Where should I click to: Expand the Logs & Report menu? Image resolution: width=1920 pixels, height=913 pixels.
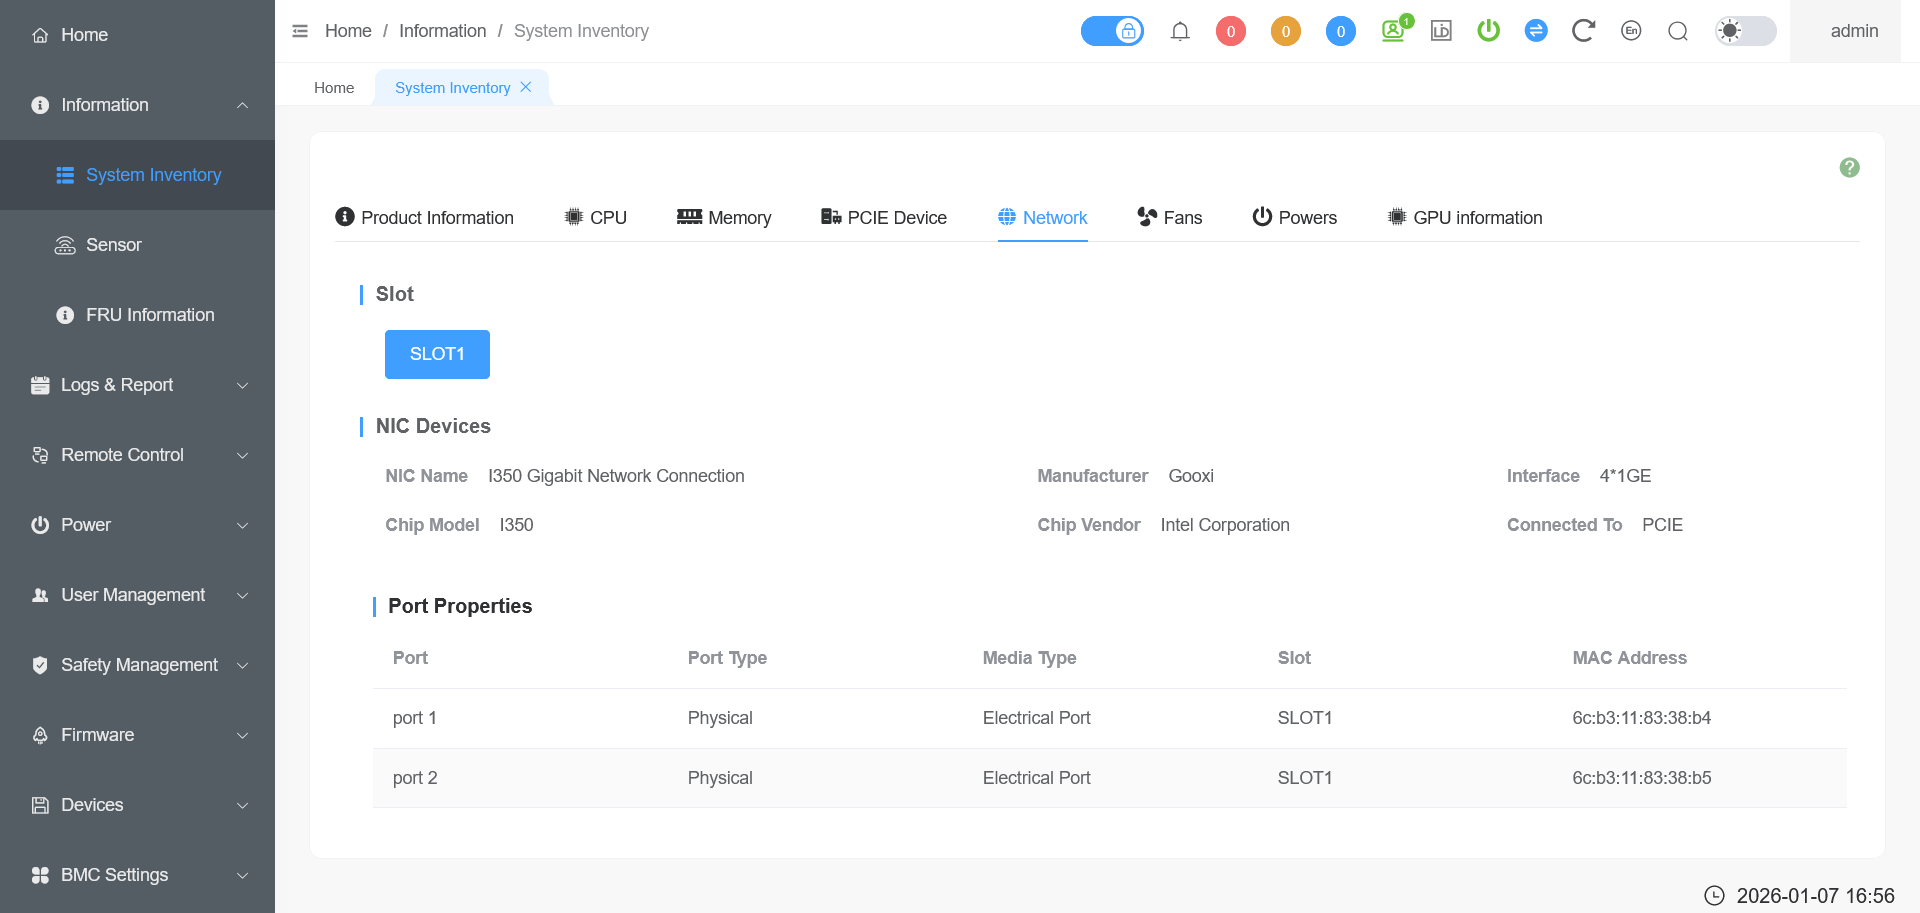(x=138, y=385)
